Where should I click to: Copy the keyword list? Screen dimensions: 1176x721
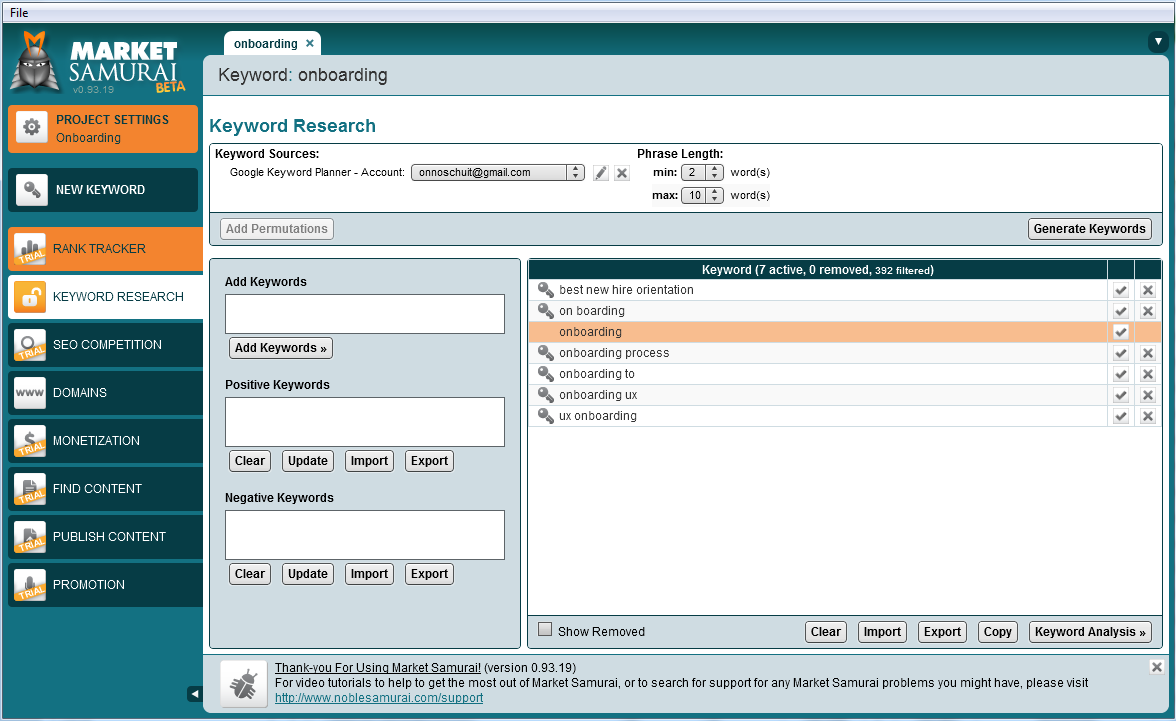pyautogui.click(x=998, y=632)
